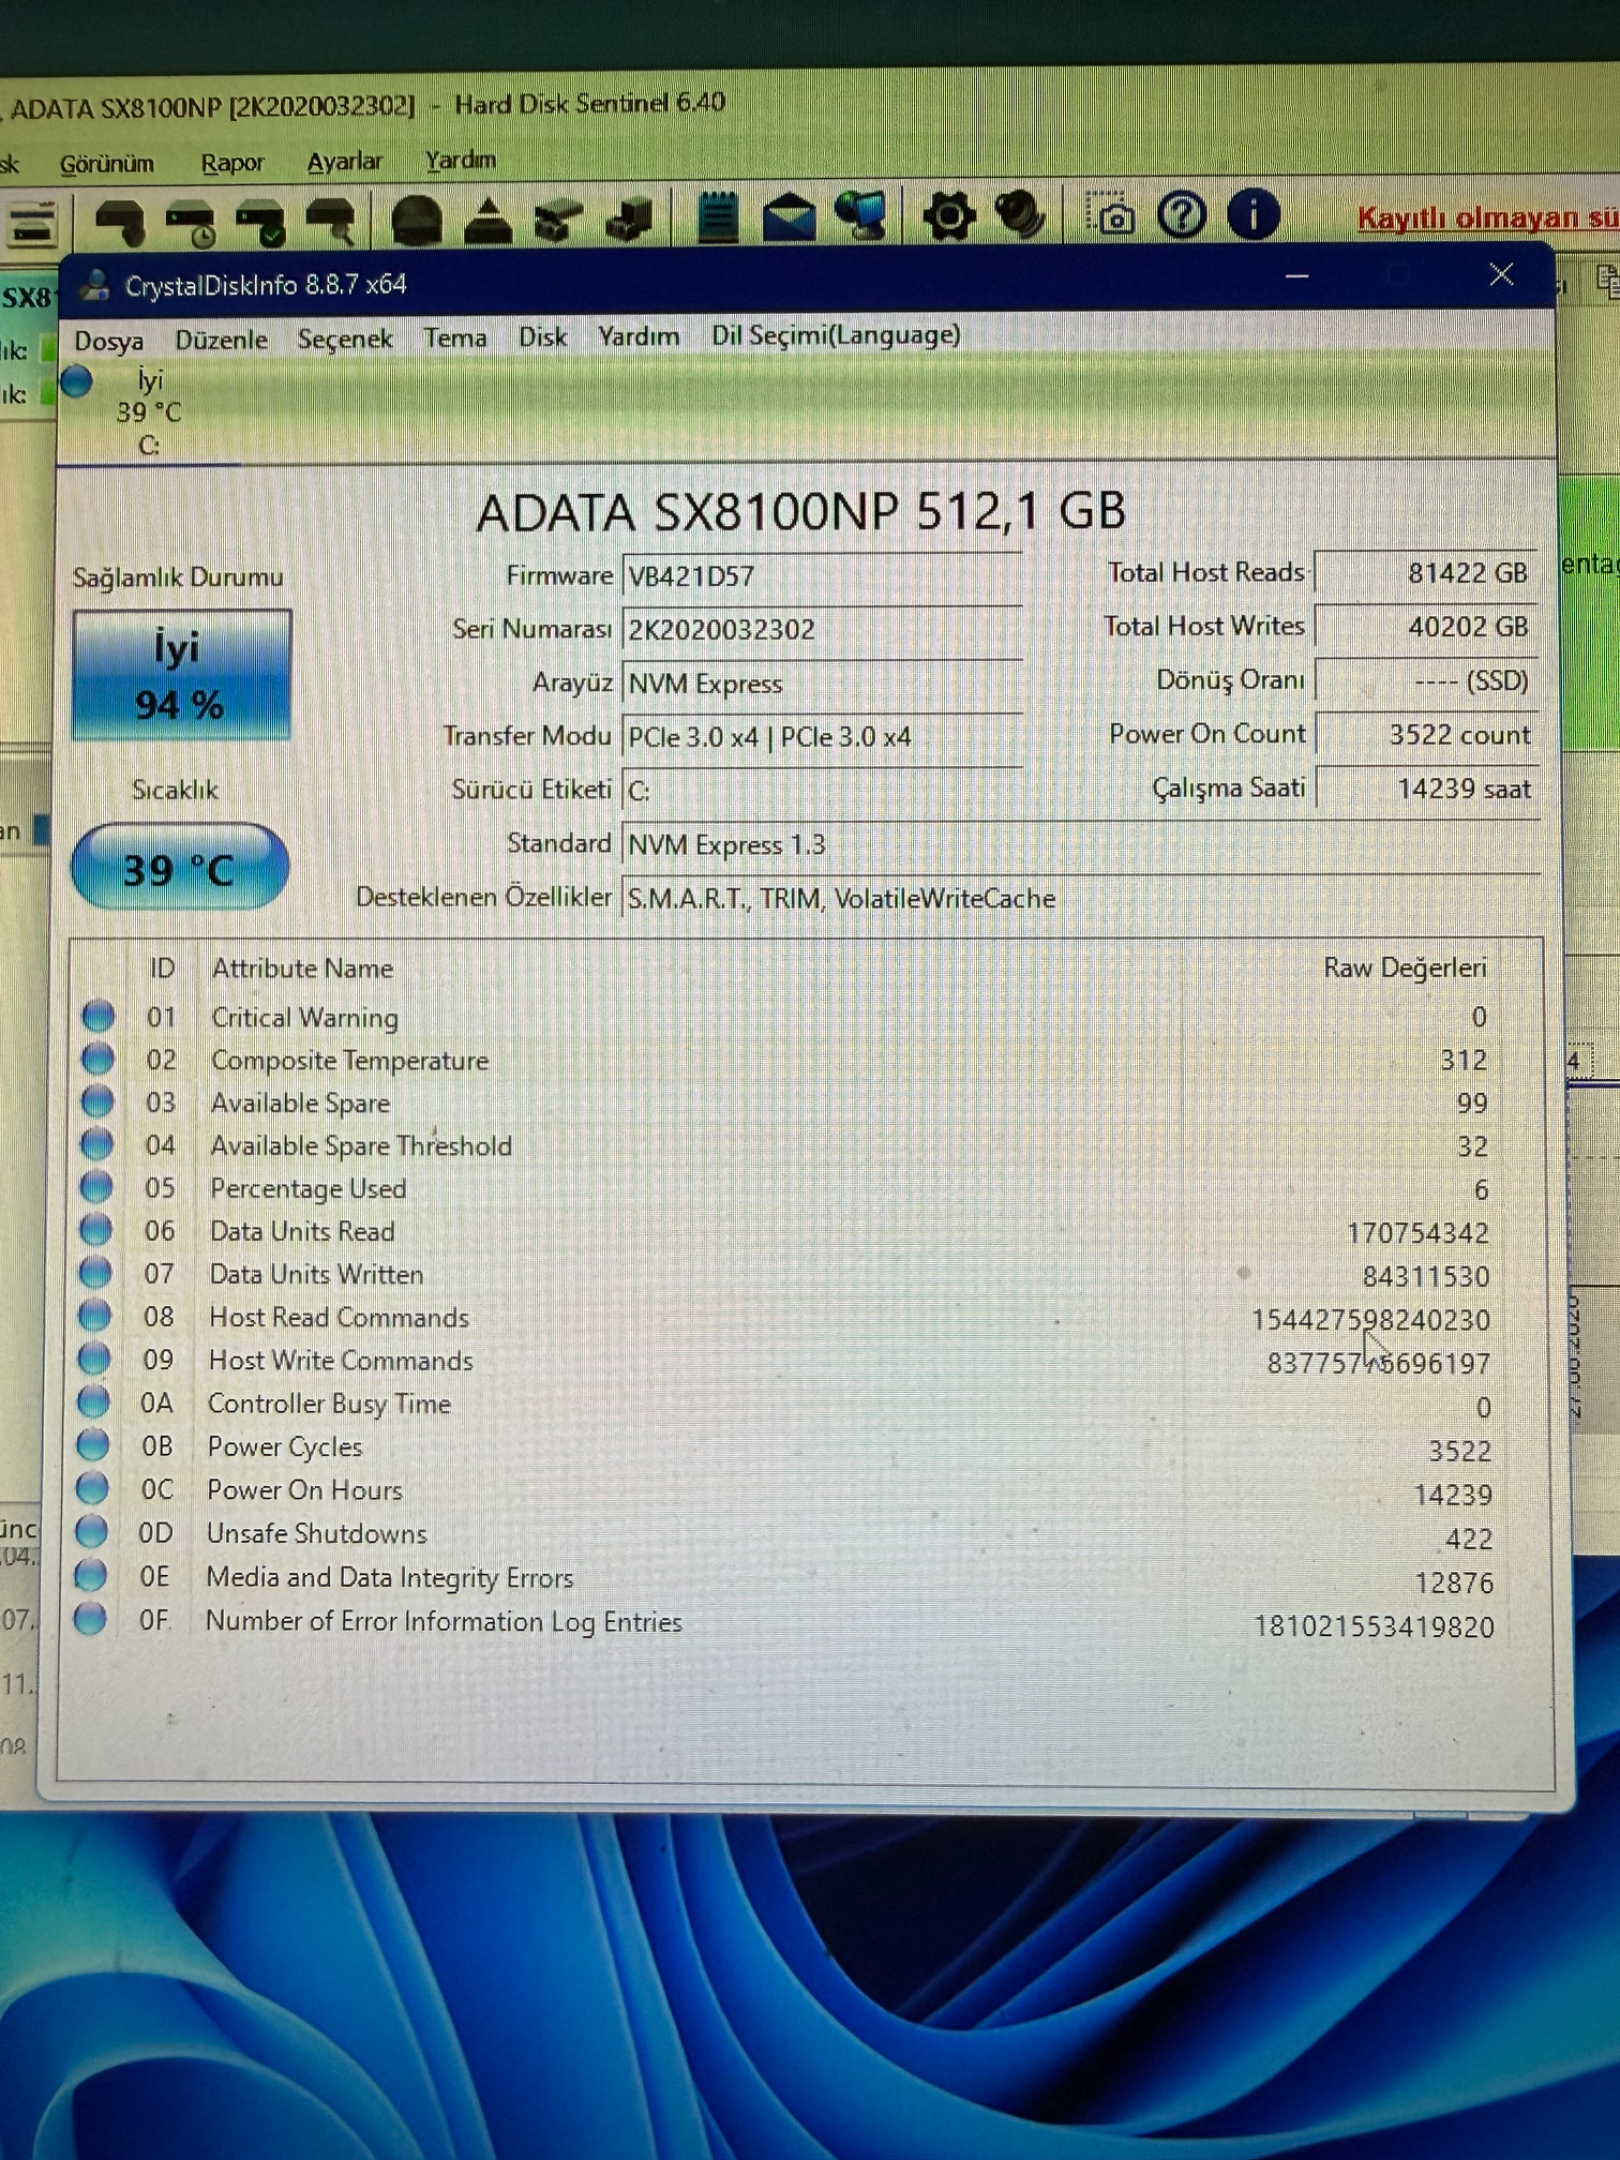Select the Available Spare Threshold row name
The width and height of the screenshot is (1620, 2160).
tap(361, 1146)
